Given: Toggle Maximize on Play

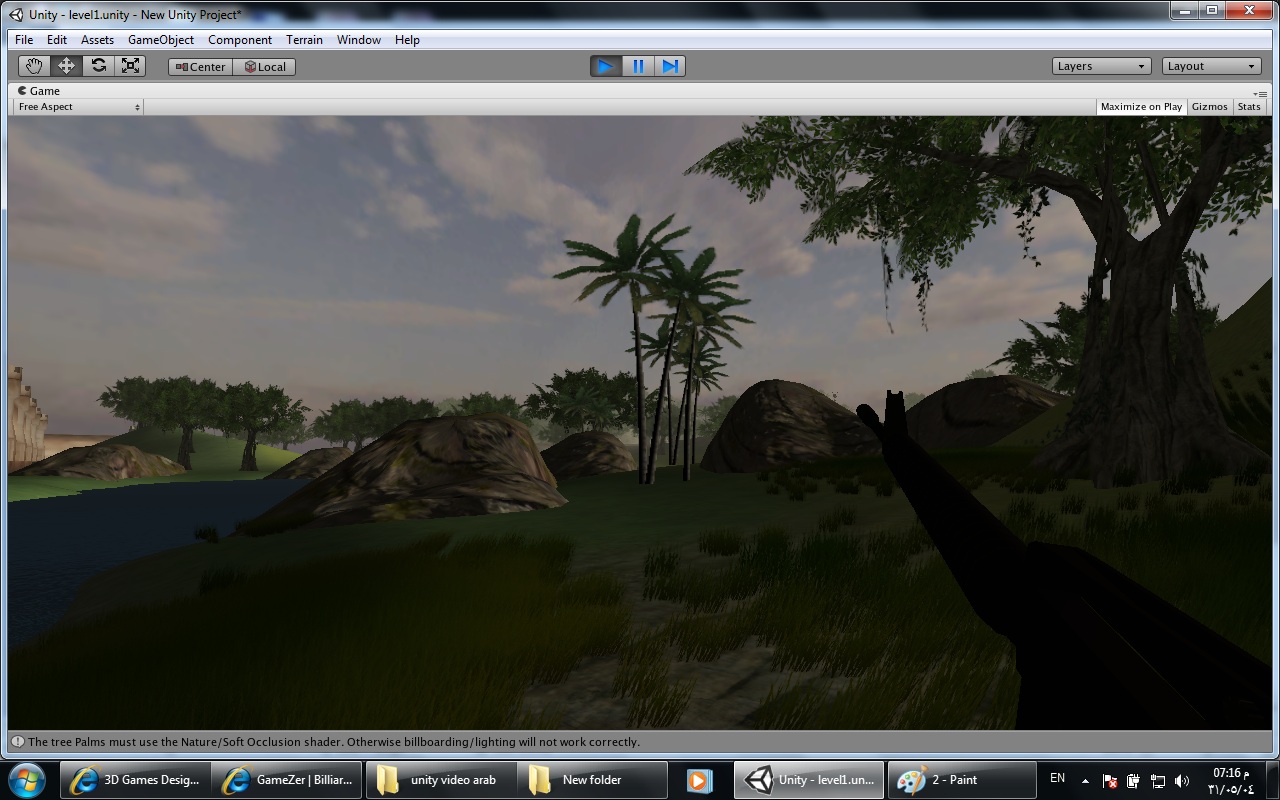Looking at the screenshot, I should coord(1141,107).
